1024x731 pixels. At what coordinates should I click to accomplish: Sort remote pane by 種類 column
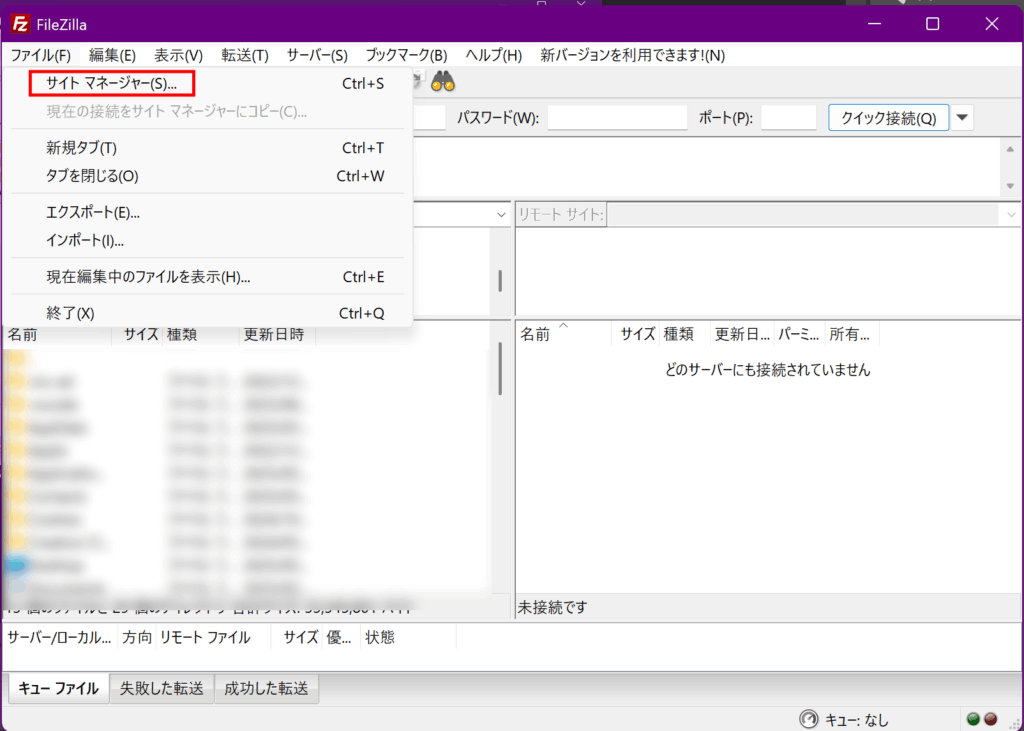[x=684, y=335]
